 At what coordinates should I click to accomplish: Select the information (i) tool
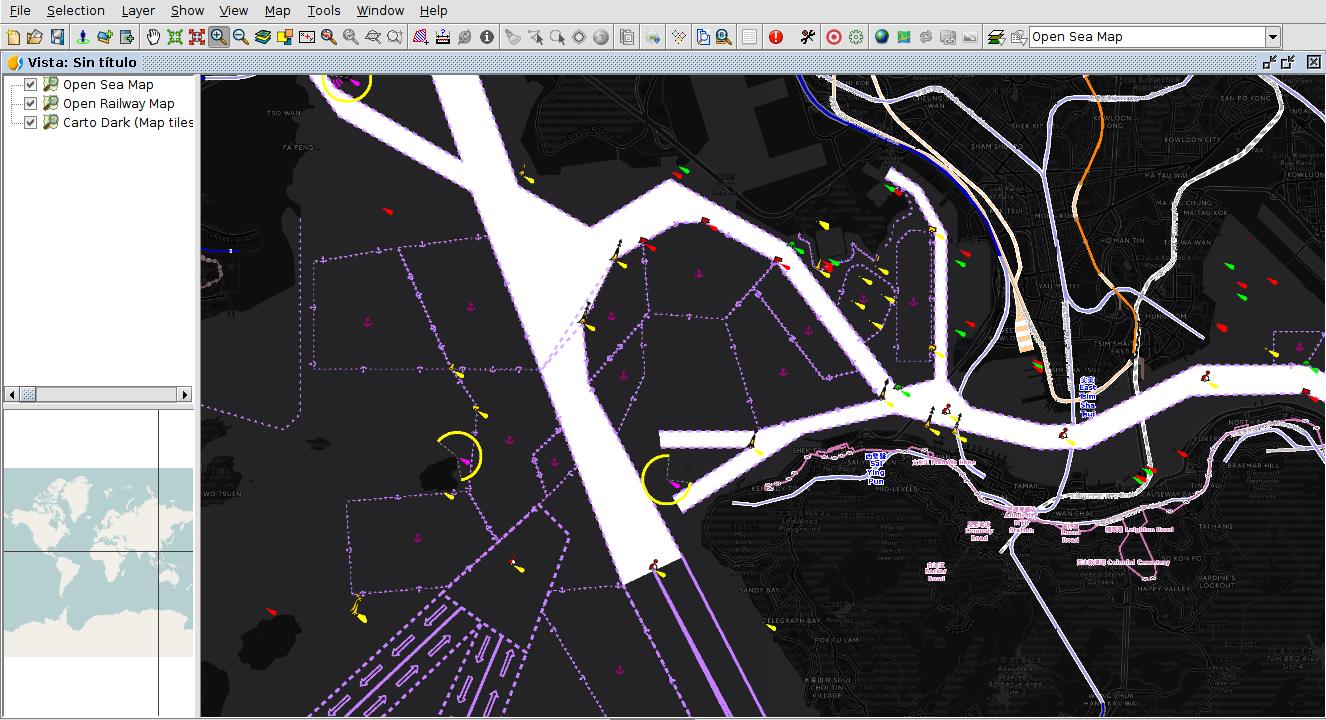(487, 37)
